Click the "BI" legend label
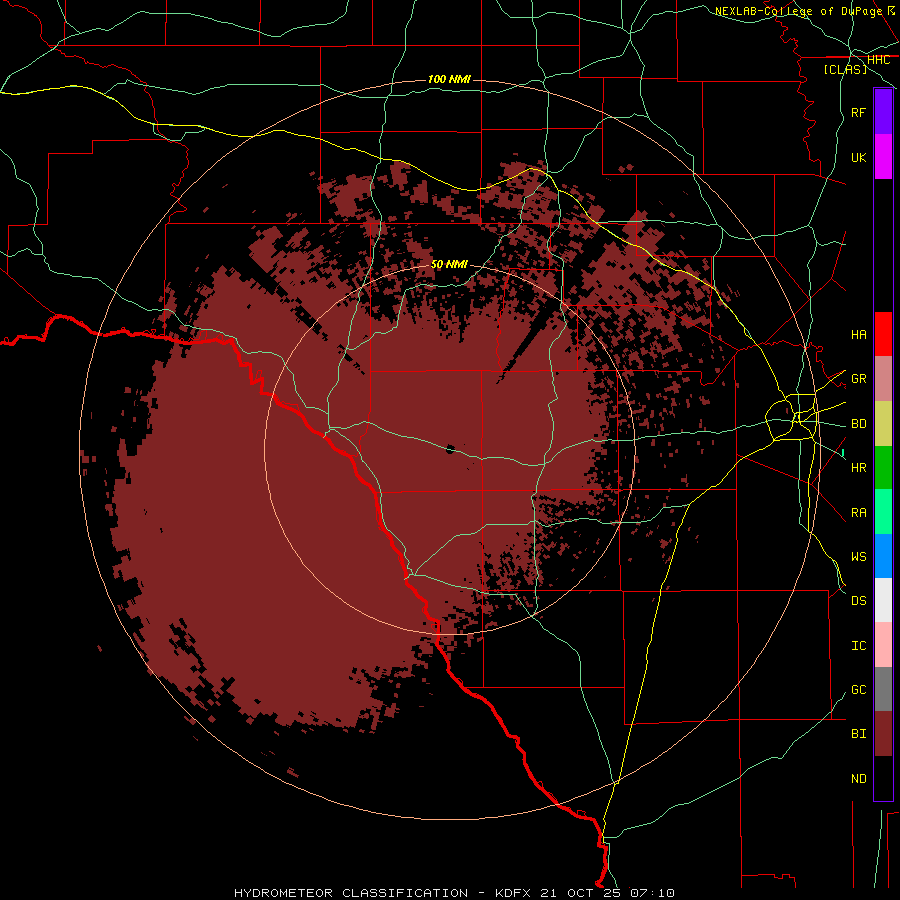900x900 pixels. [x=859, y=734]
